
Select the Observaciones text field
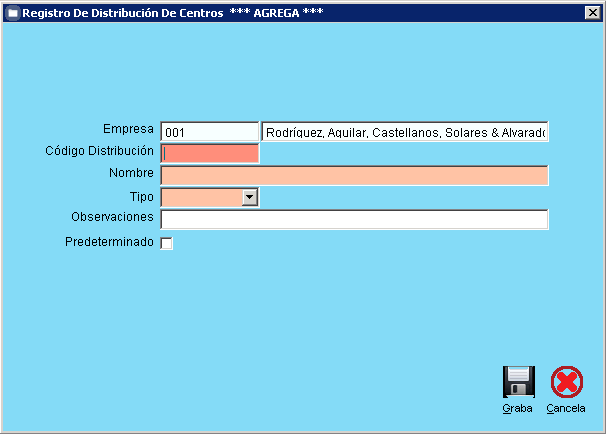(x=354, y=220)
